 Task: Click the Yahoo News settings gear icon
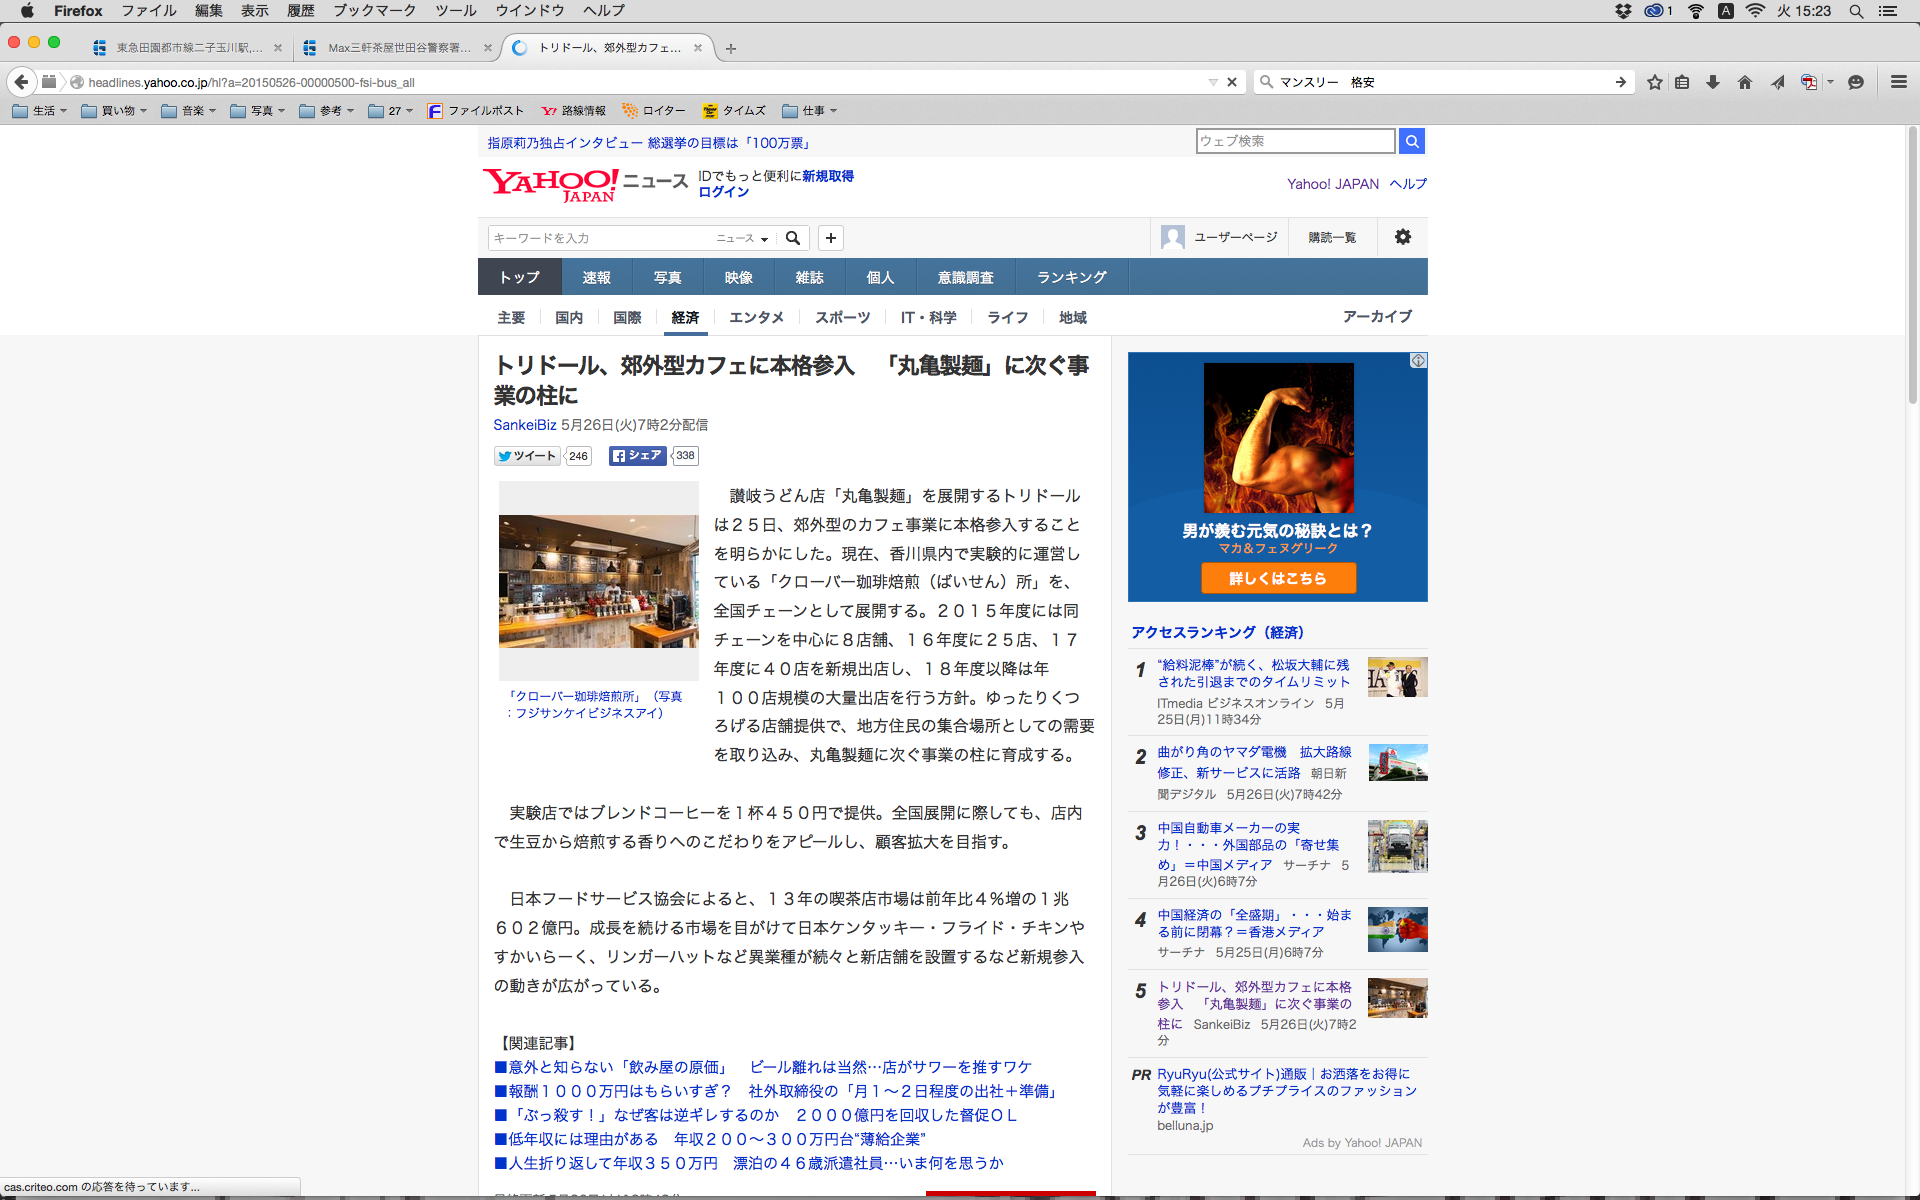coord(1403,237)
